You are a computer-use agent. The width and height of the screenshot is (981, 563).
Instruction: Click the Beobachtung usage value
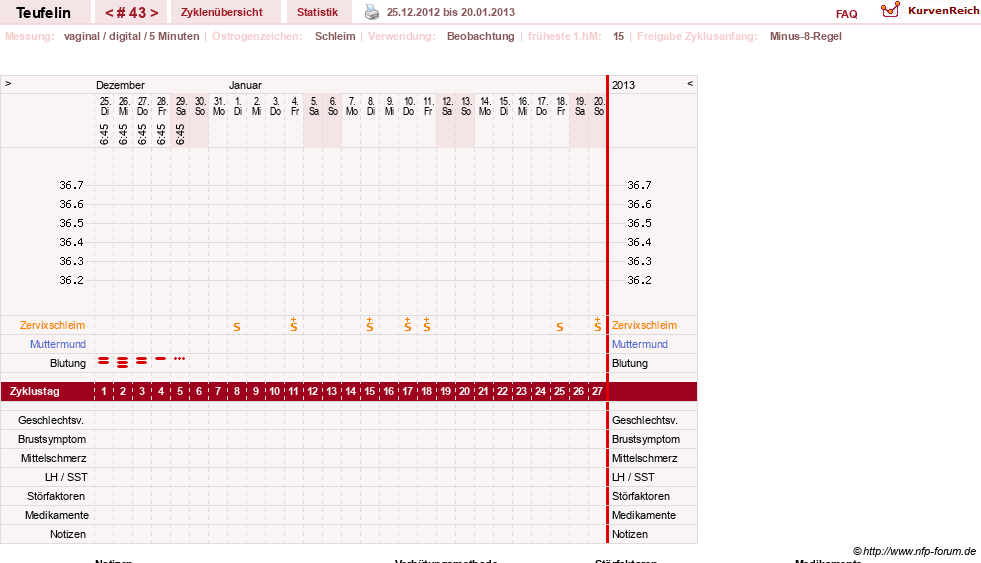[x=480, y=36]
